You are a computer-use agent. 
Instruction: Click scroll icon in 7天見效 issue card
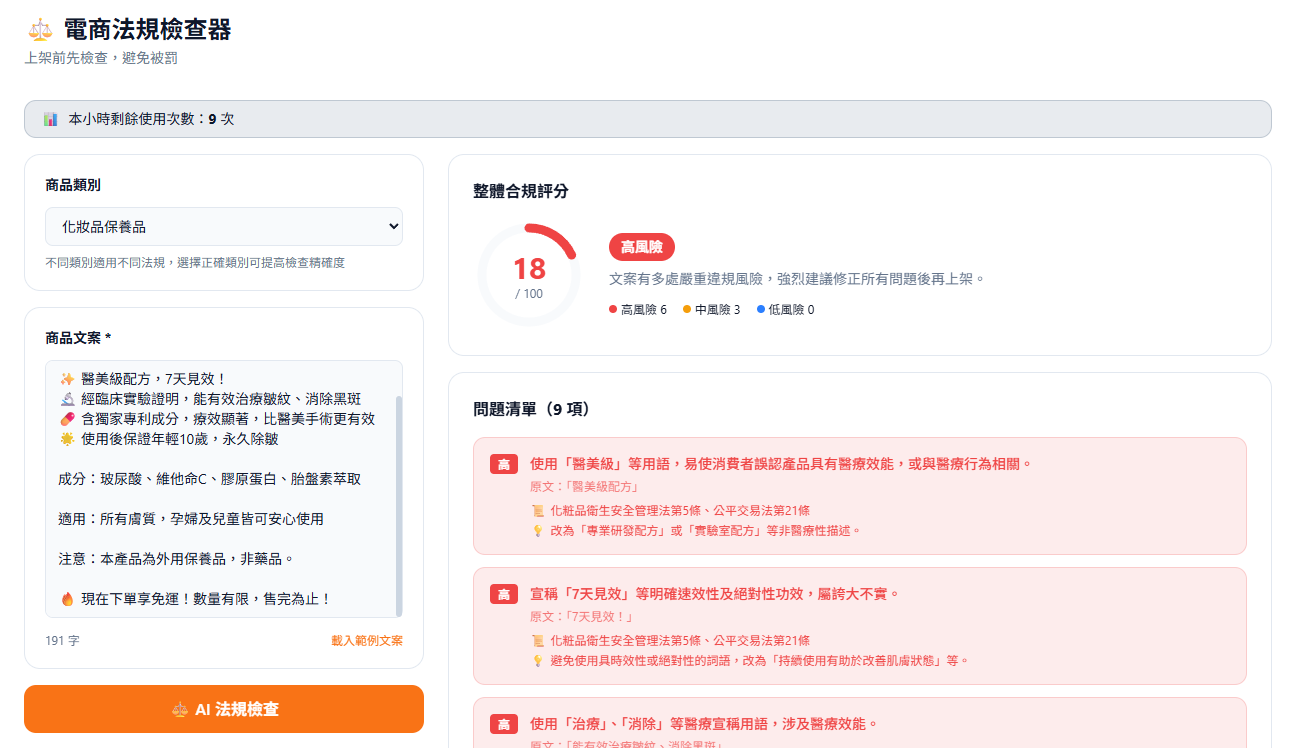pyautogui.click(x=537, y=641)
